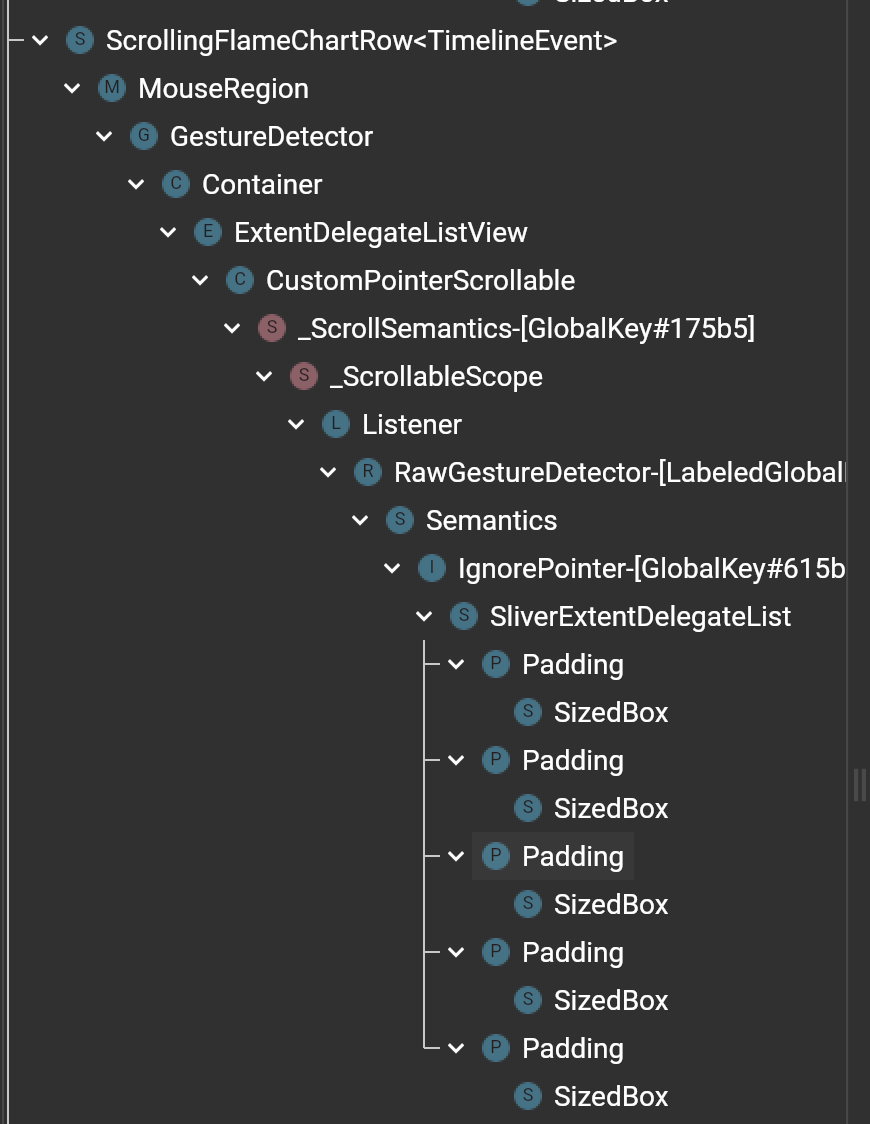This screenshot has height=1124, width=870.
Task: Select the first SizedBox under Padding
Action: point(610,712)
